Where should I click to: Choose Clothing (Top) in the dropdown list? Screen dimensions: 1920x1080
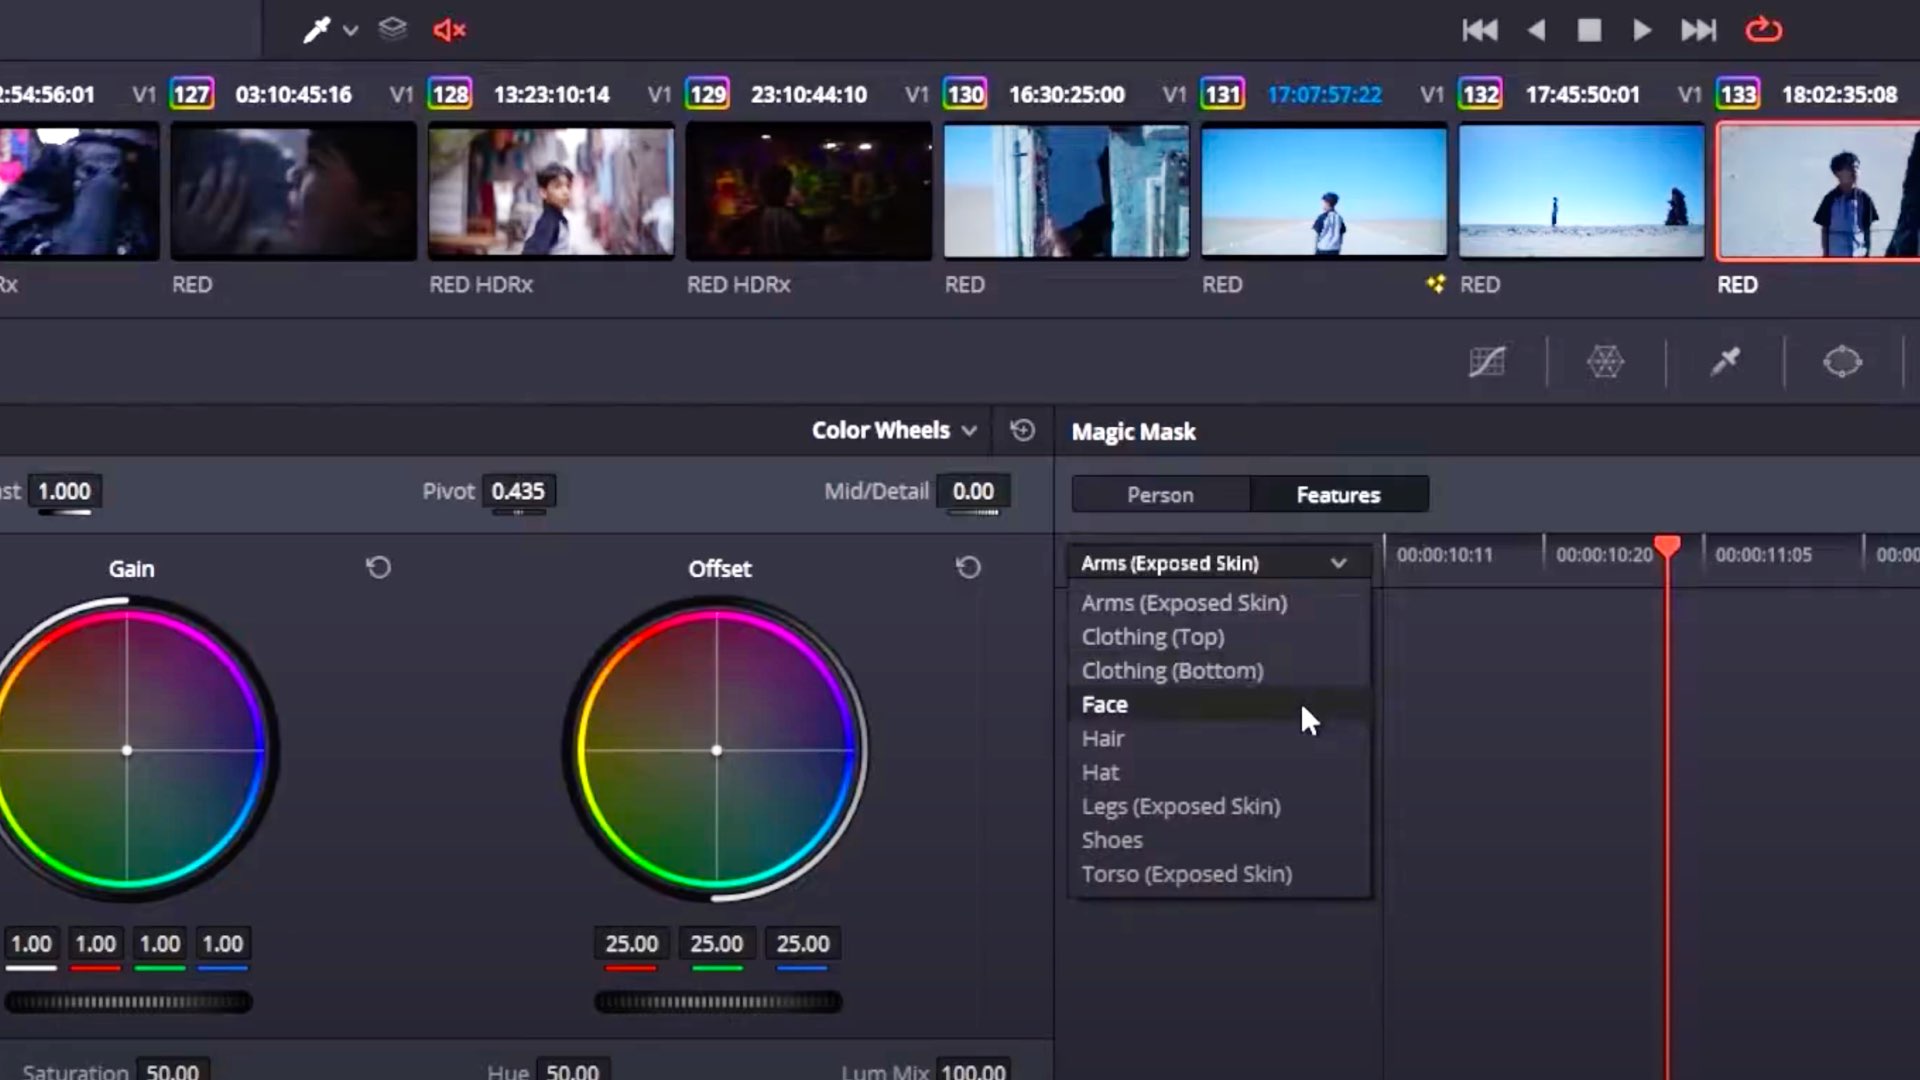point(1153,637)
